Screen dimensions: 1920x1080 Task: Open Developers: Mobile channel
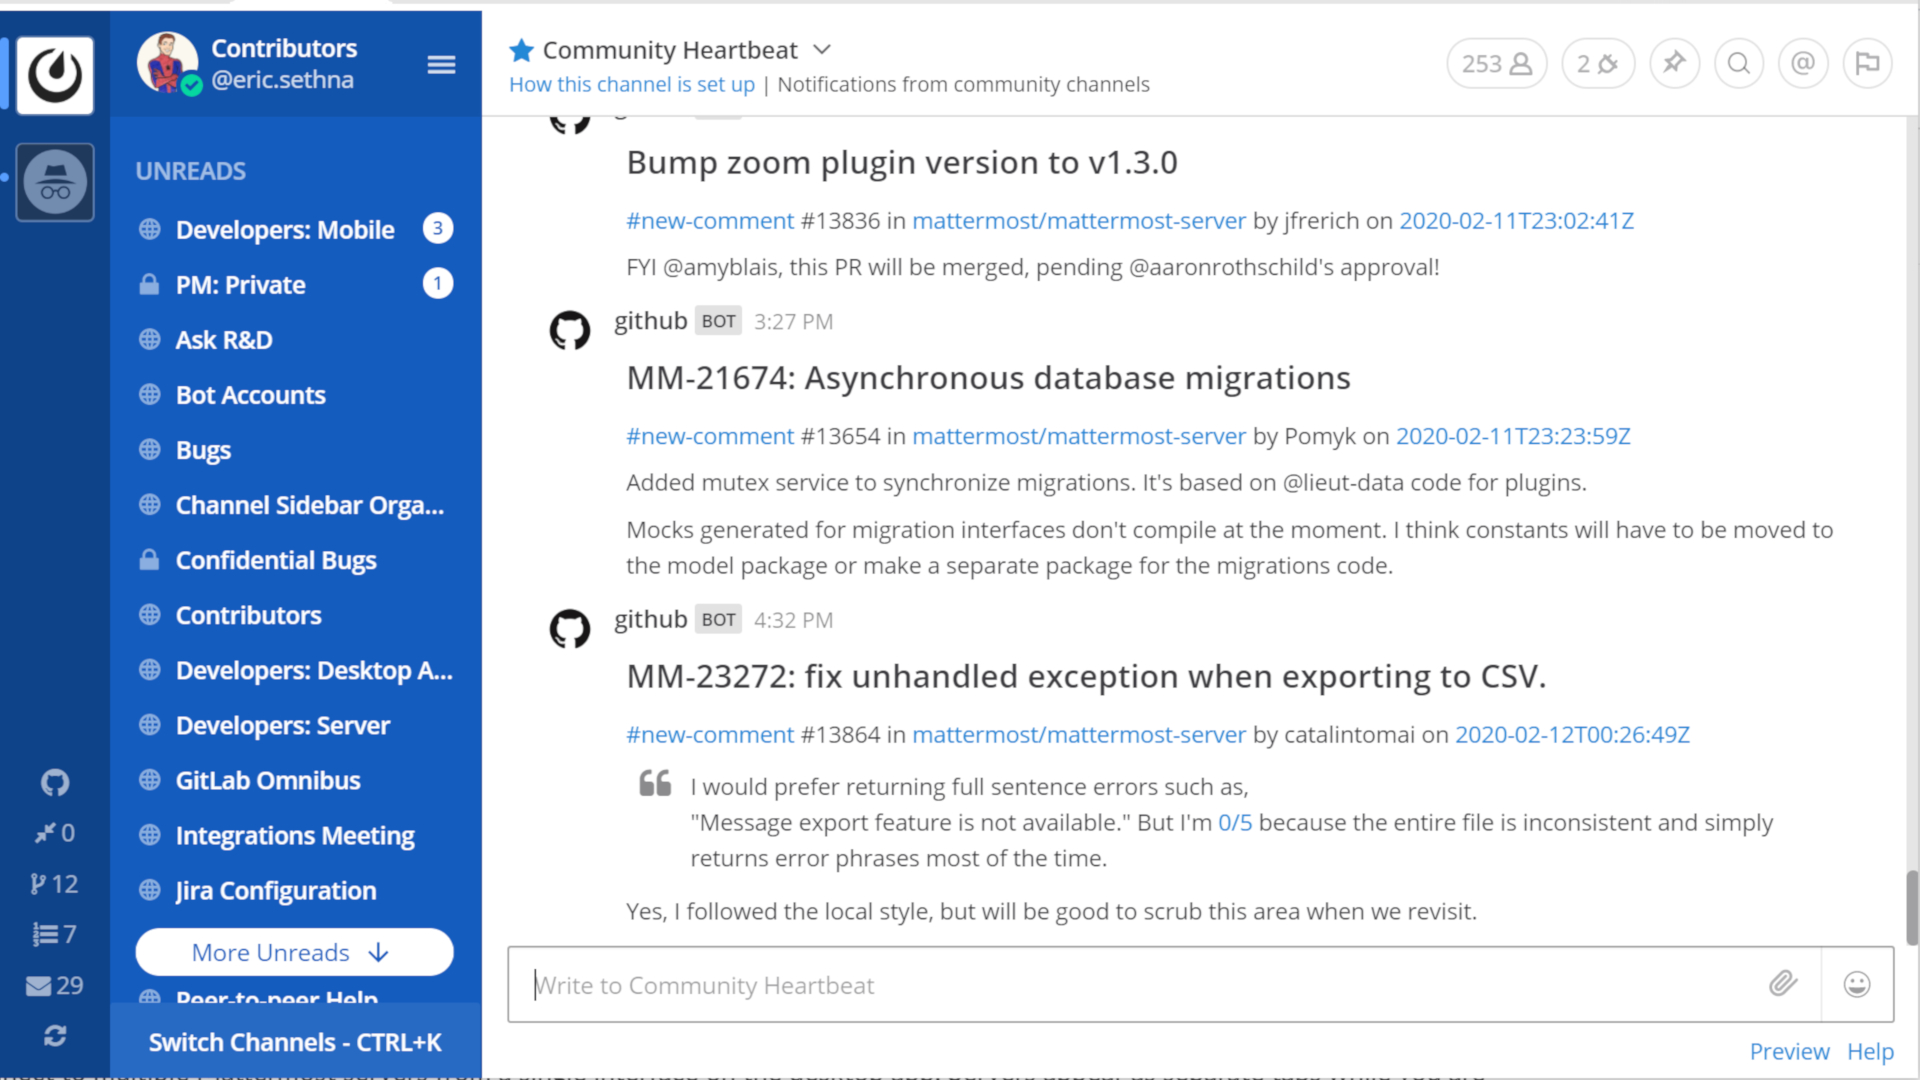[296, 230]
